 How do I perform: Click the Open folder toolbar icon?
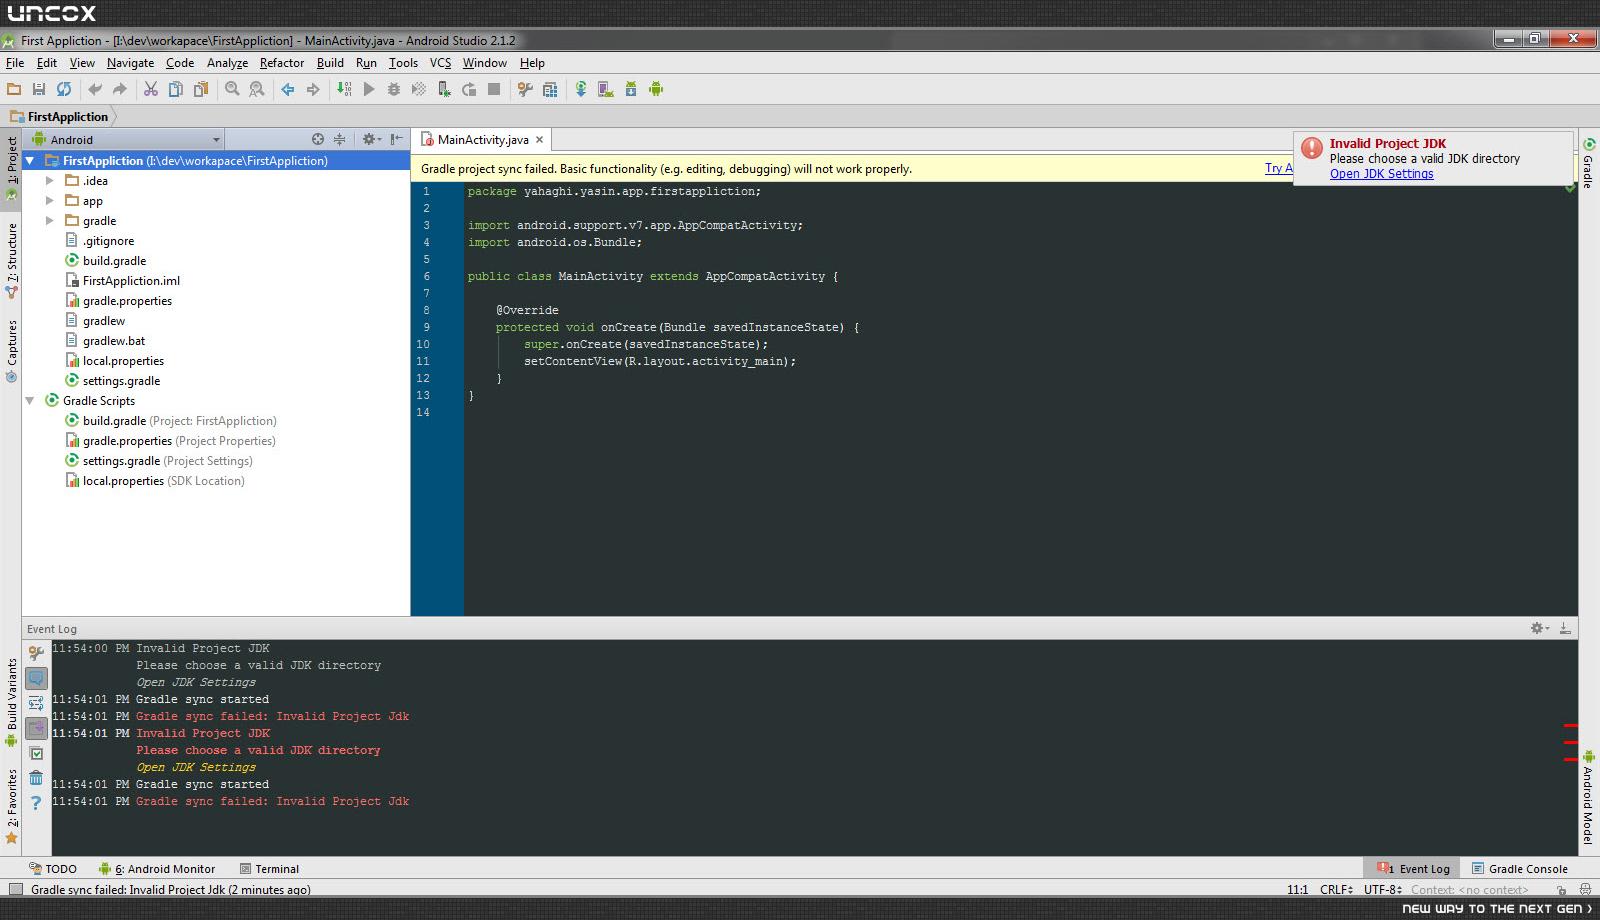coord(14,89)
